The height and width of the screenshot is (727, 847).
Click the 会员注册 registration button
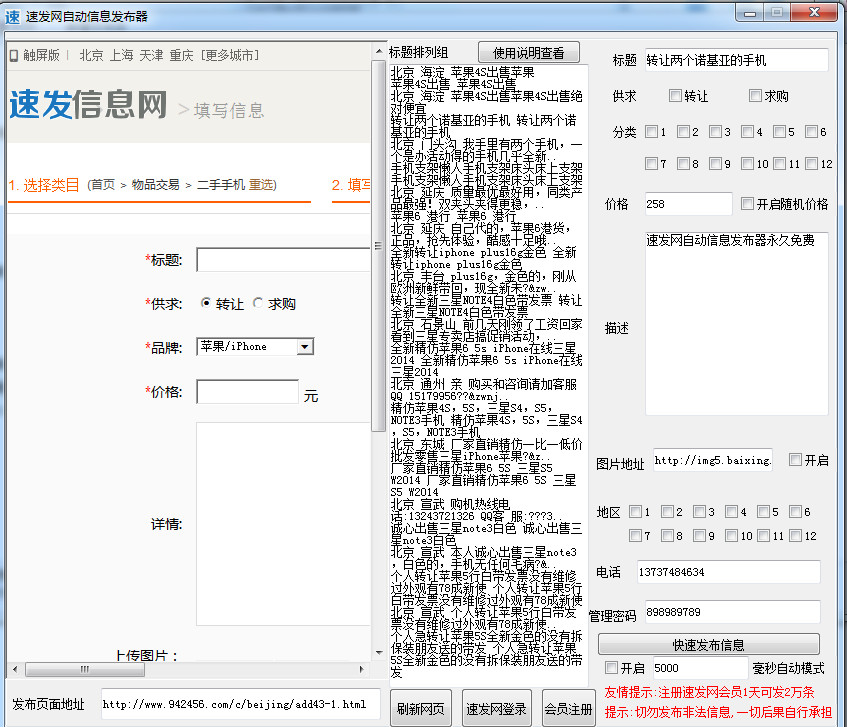point(569,708)
